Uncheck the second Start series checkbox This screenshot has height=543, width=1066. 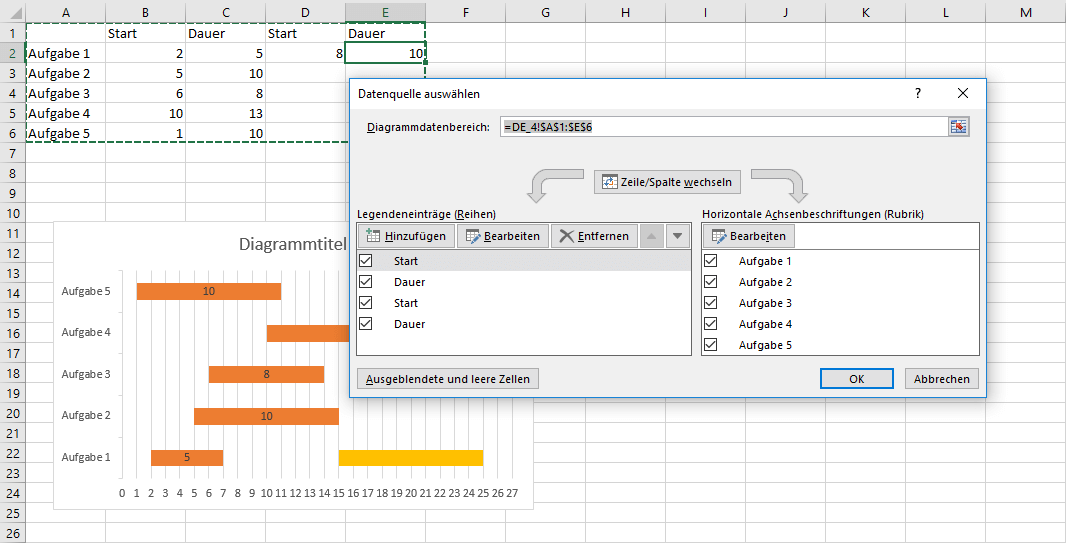click(x=366, y=303)
